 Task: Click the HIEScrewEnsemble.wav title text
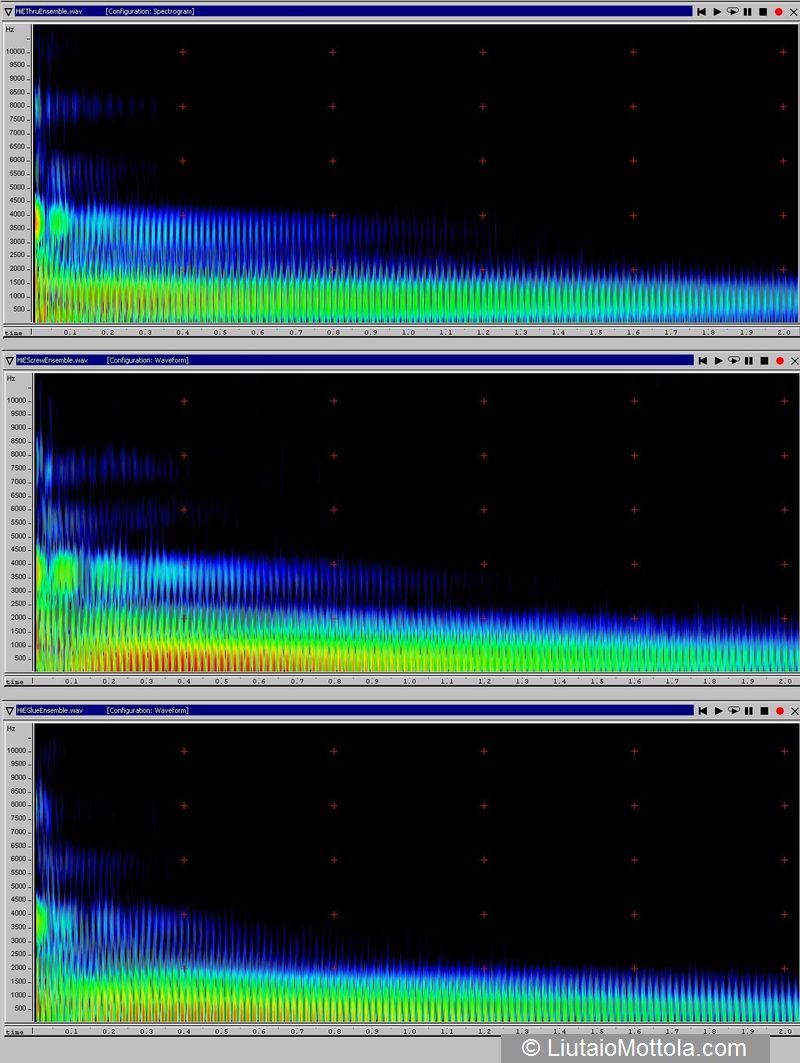[x=52, y=361]
